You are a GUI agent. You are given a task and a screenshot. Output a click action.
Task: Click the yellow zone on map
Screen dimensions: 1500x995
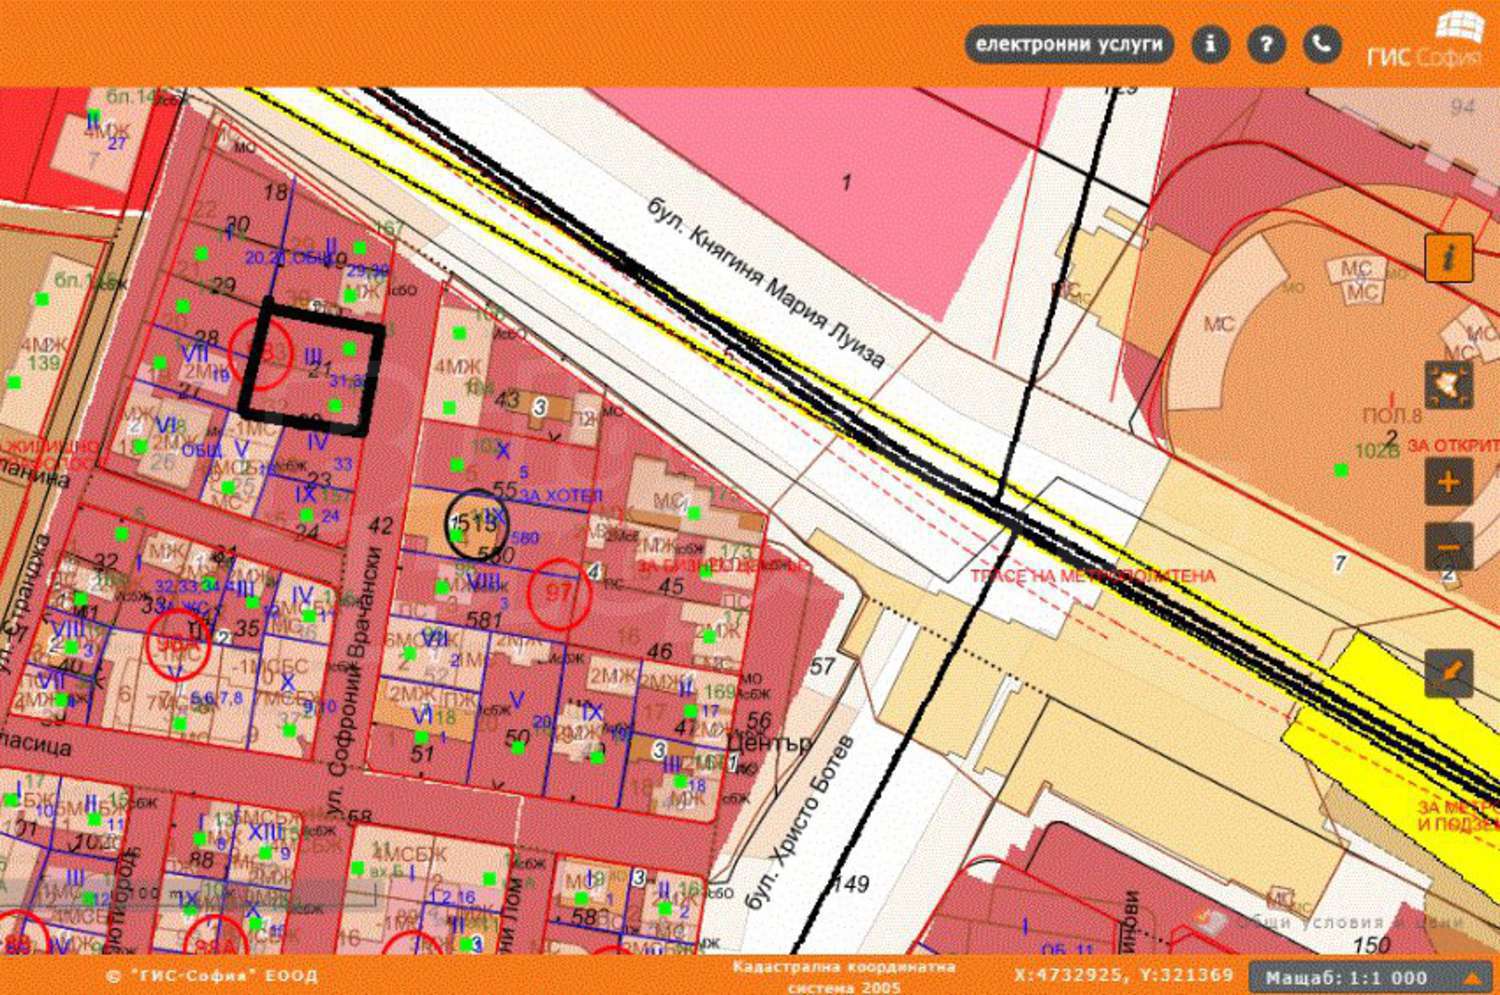pyautogui.click(x=1380, y=700)
